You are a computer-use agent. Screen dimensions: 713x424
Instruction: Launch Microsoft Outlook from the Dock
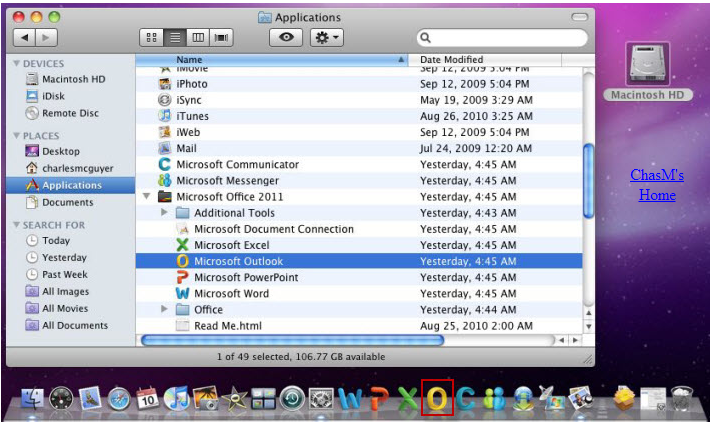pyautogui.click(x=437, y=399)
